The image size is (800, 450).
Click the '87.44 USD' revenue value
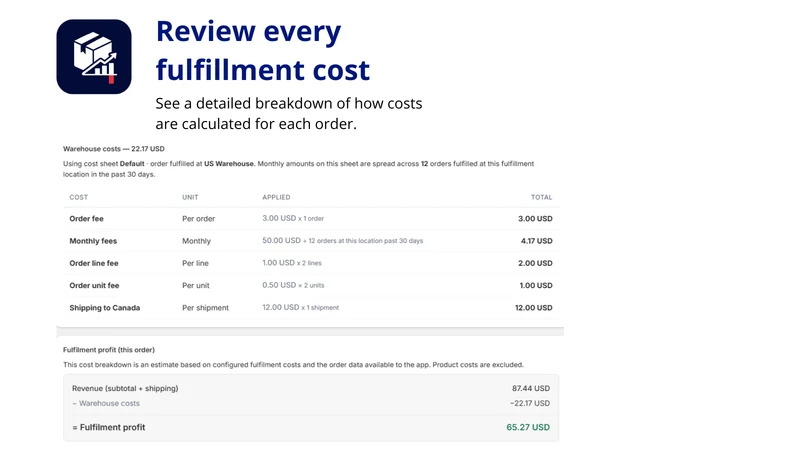click(531, 388)
